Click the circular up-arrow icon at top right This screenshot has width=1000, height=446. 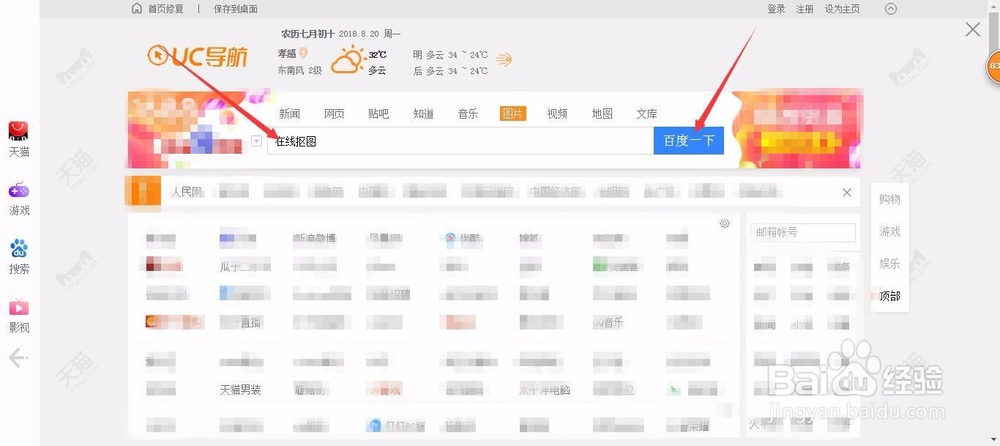[x=891, y=9]
